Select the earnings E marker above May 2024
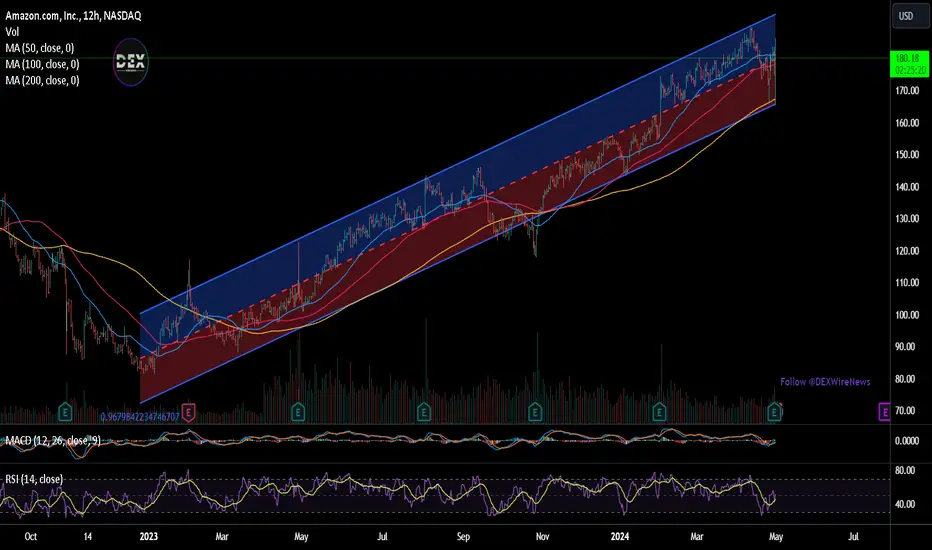 pyautogui.click(x=774, y=411)
